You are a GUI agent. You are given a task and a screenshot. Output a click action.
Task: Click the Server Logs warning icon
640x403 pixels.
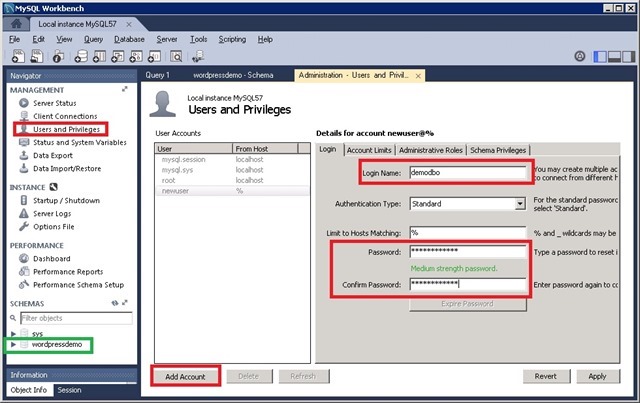tap(24, 213)
